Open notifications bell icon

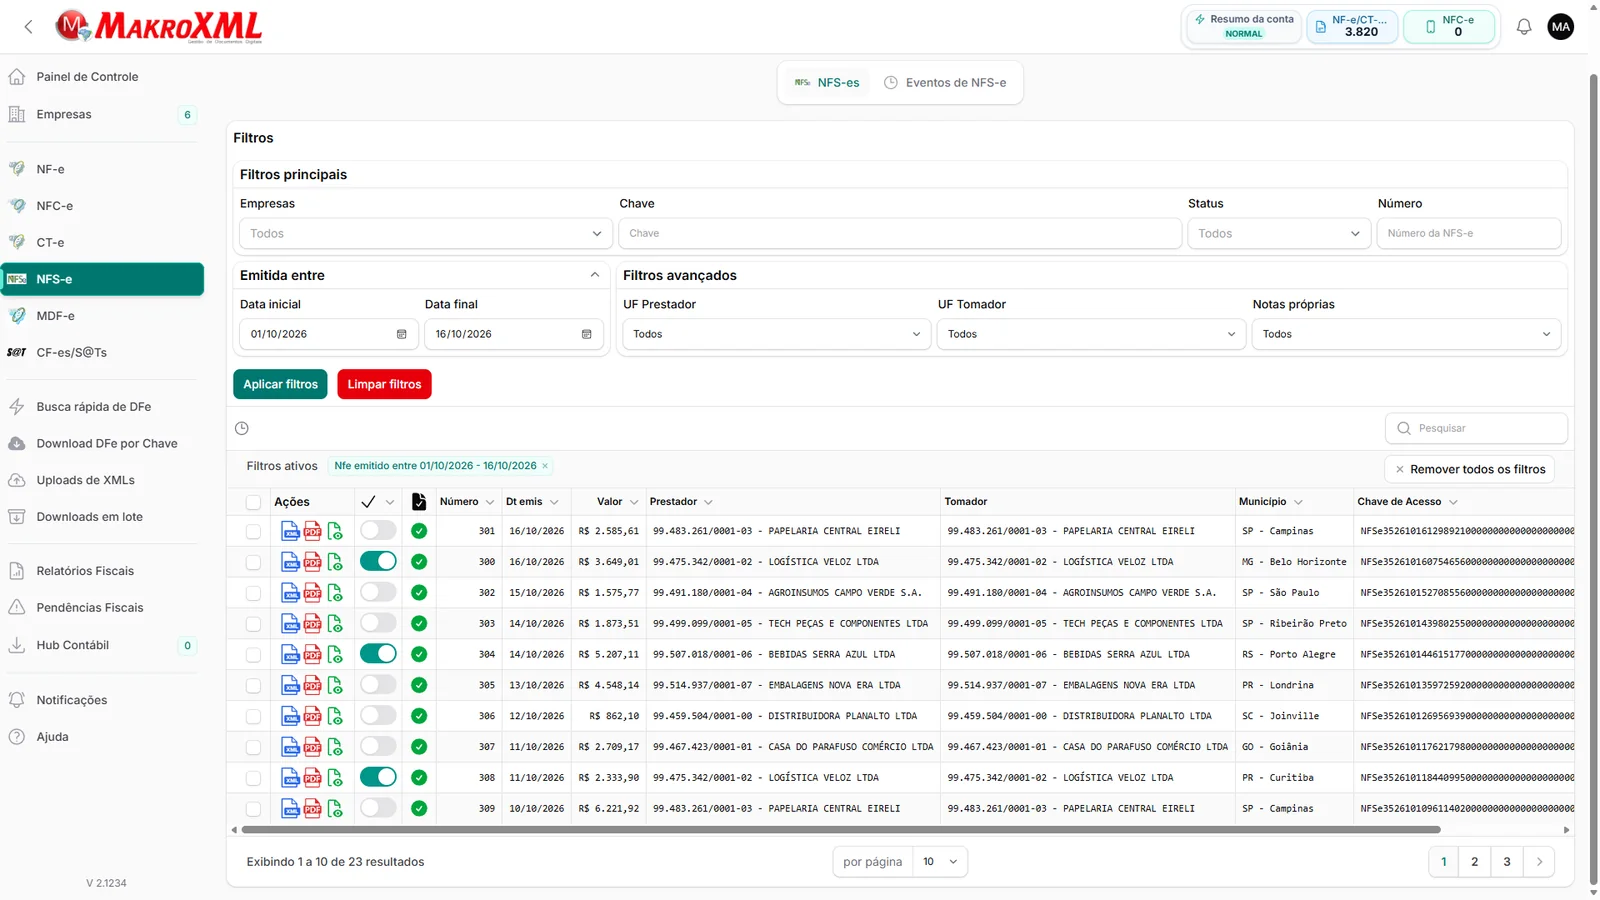coord(1524,27)
